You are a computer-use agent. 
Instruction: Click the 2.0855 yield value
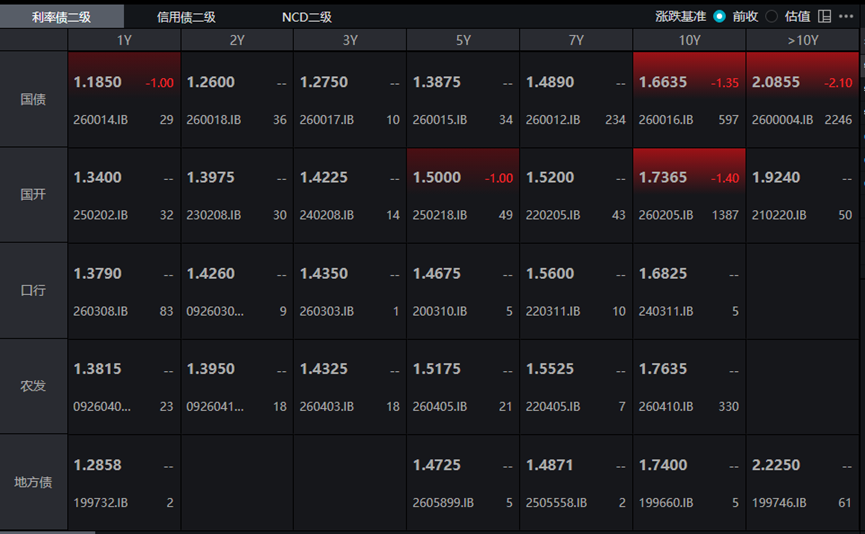tap(776, 82)
